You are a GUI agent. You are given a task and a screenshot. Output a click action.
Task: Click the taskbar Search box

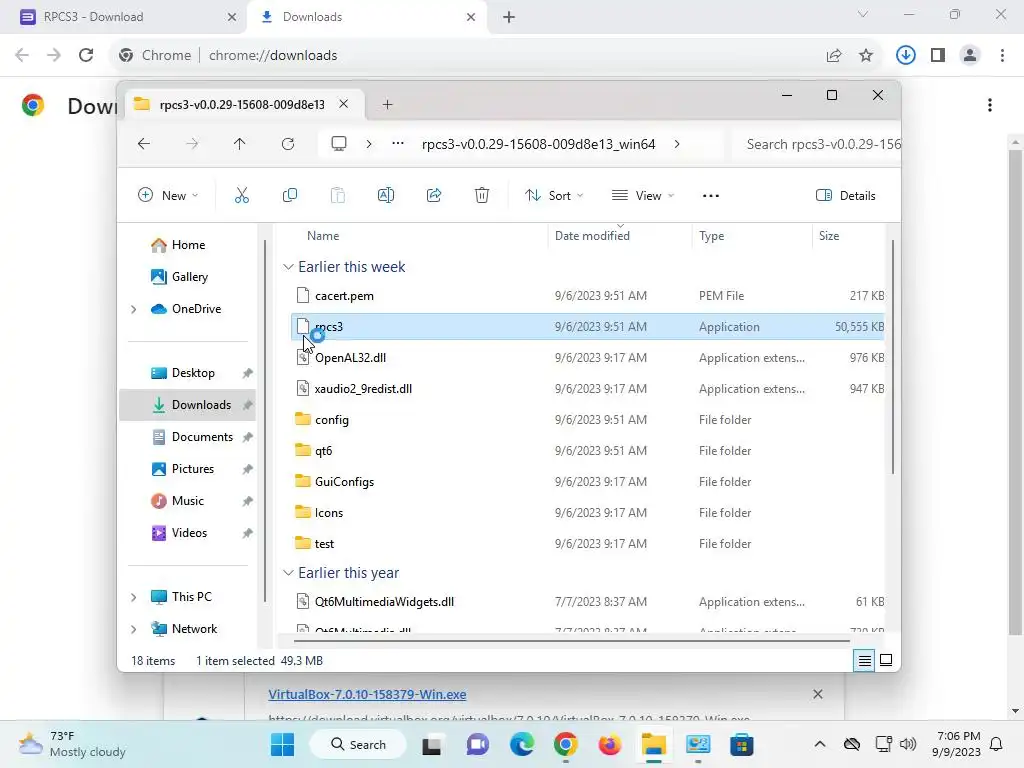358,744
